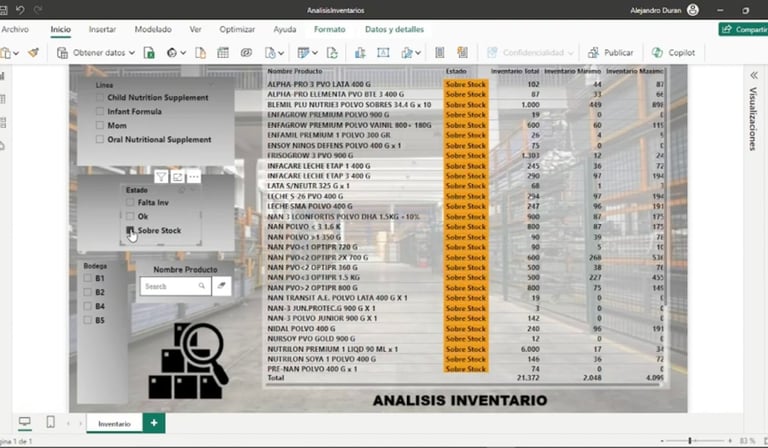768x448 pixels.
Task: Click the Recent sources icon
Action: coord(270,52)
